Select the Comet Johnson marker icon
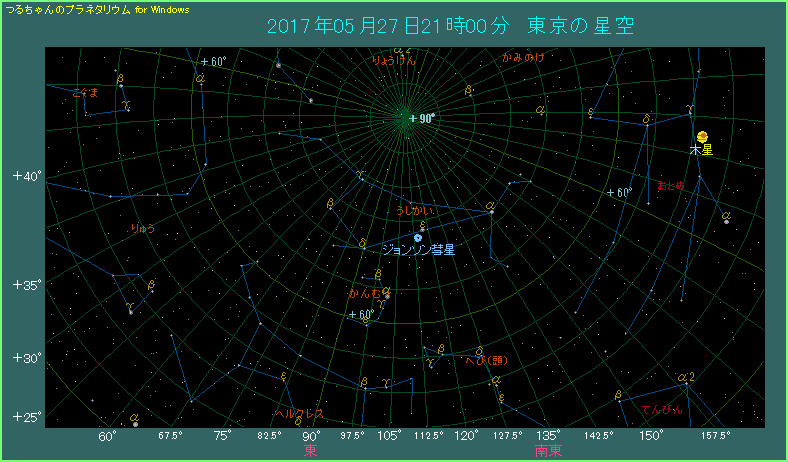 pos(417,237)
